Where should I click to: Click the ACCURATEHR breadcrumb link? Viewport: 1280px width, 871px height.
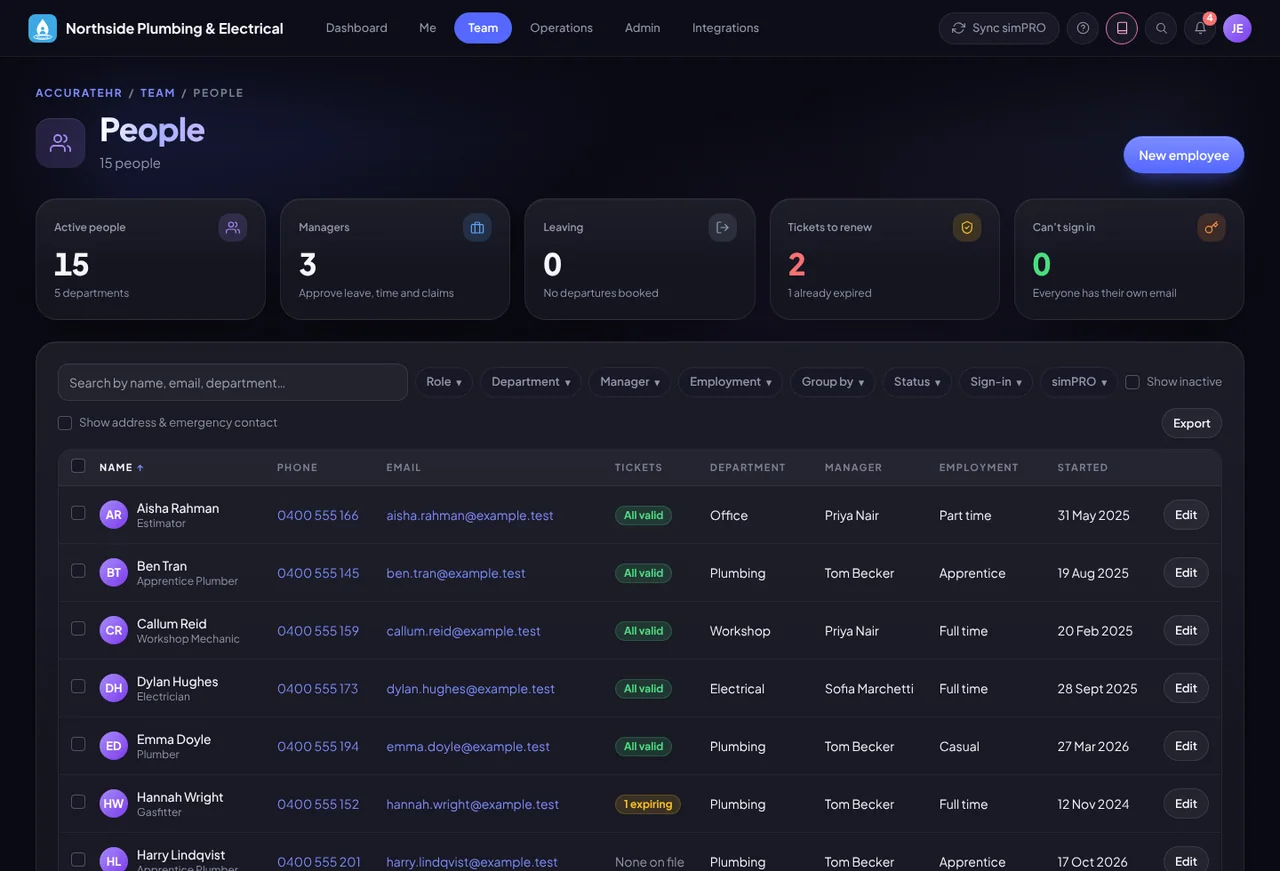click(79, 93)
